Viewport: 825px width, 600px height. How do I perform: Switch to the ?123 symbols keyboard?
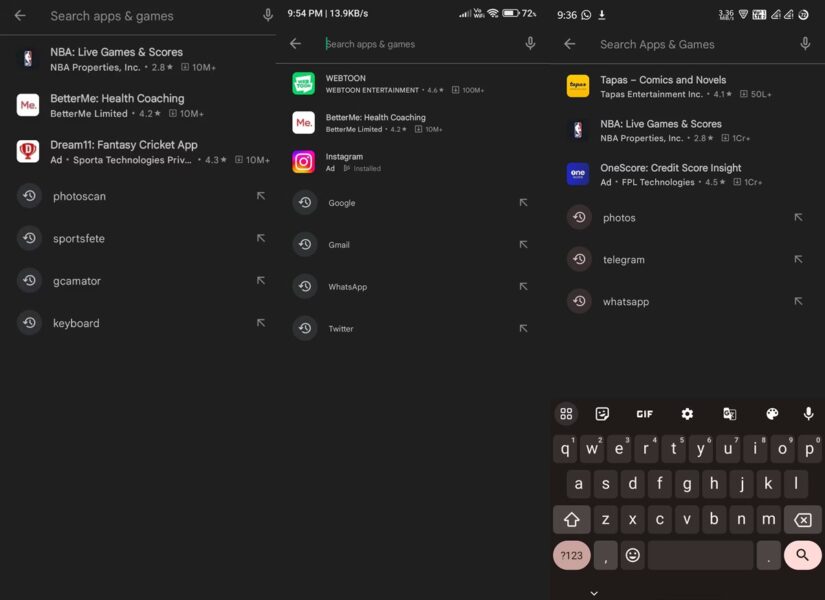[x=571, y=555]
